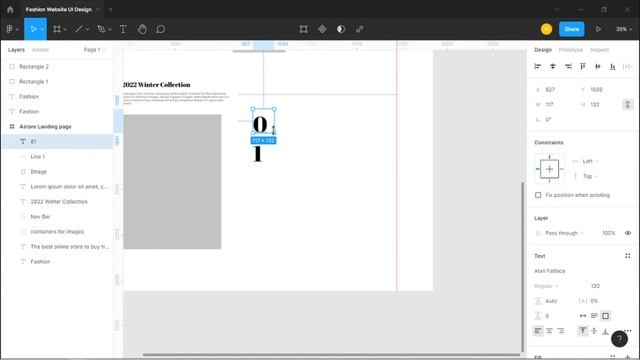Switch to the Inspect tab

pyautogui.click(x=599, y=50)
